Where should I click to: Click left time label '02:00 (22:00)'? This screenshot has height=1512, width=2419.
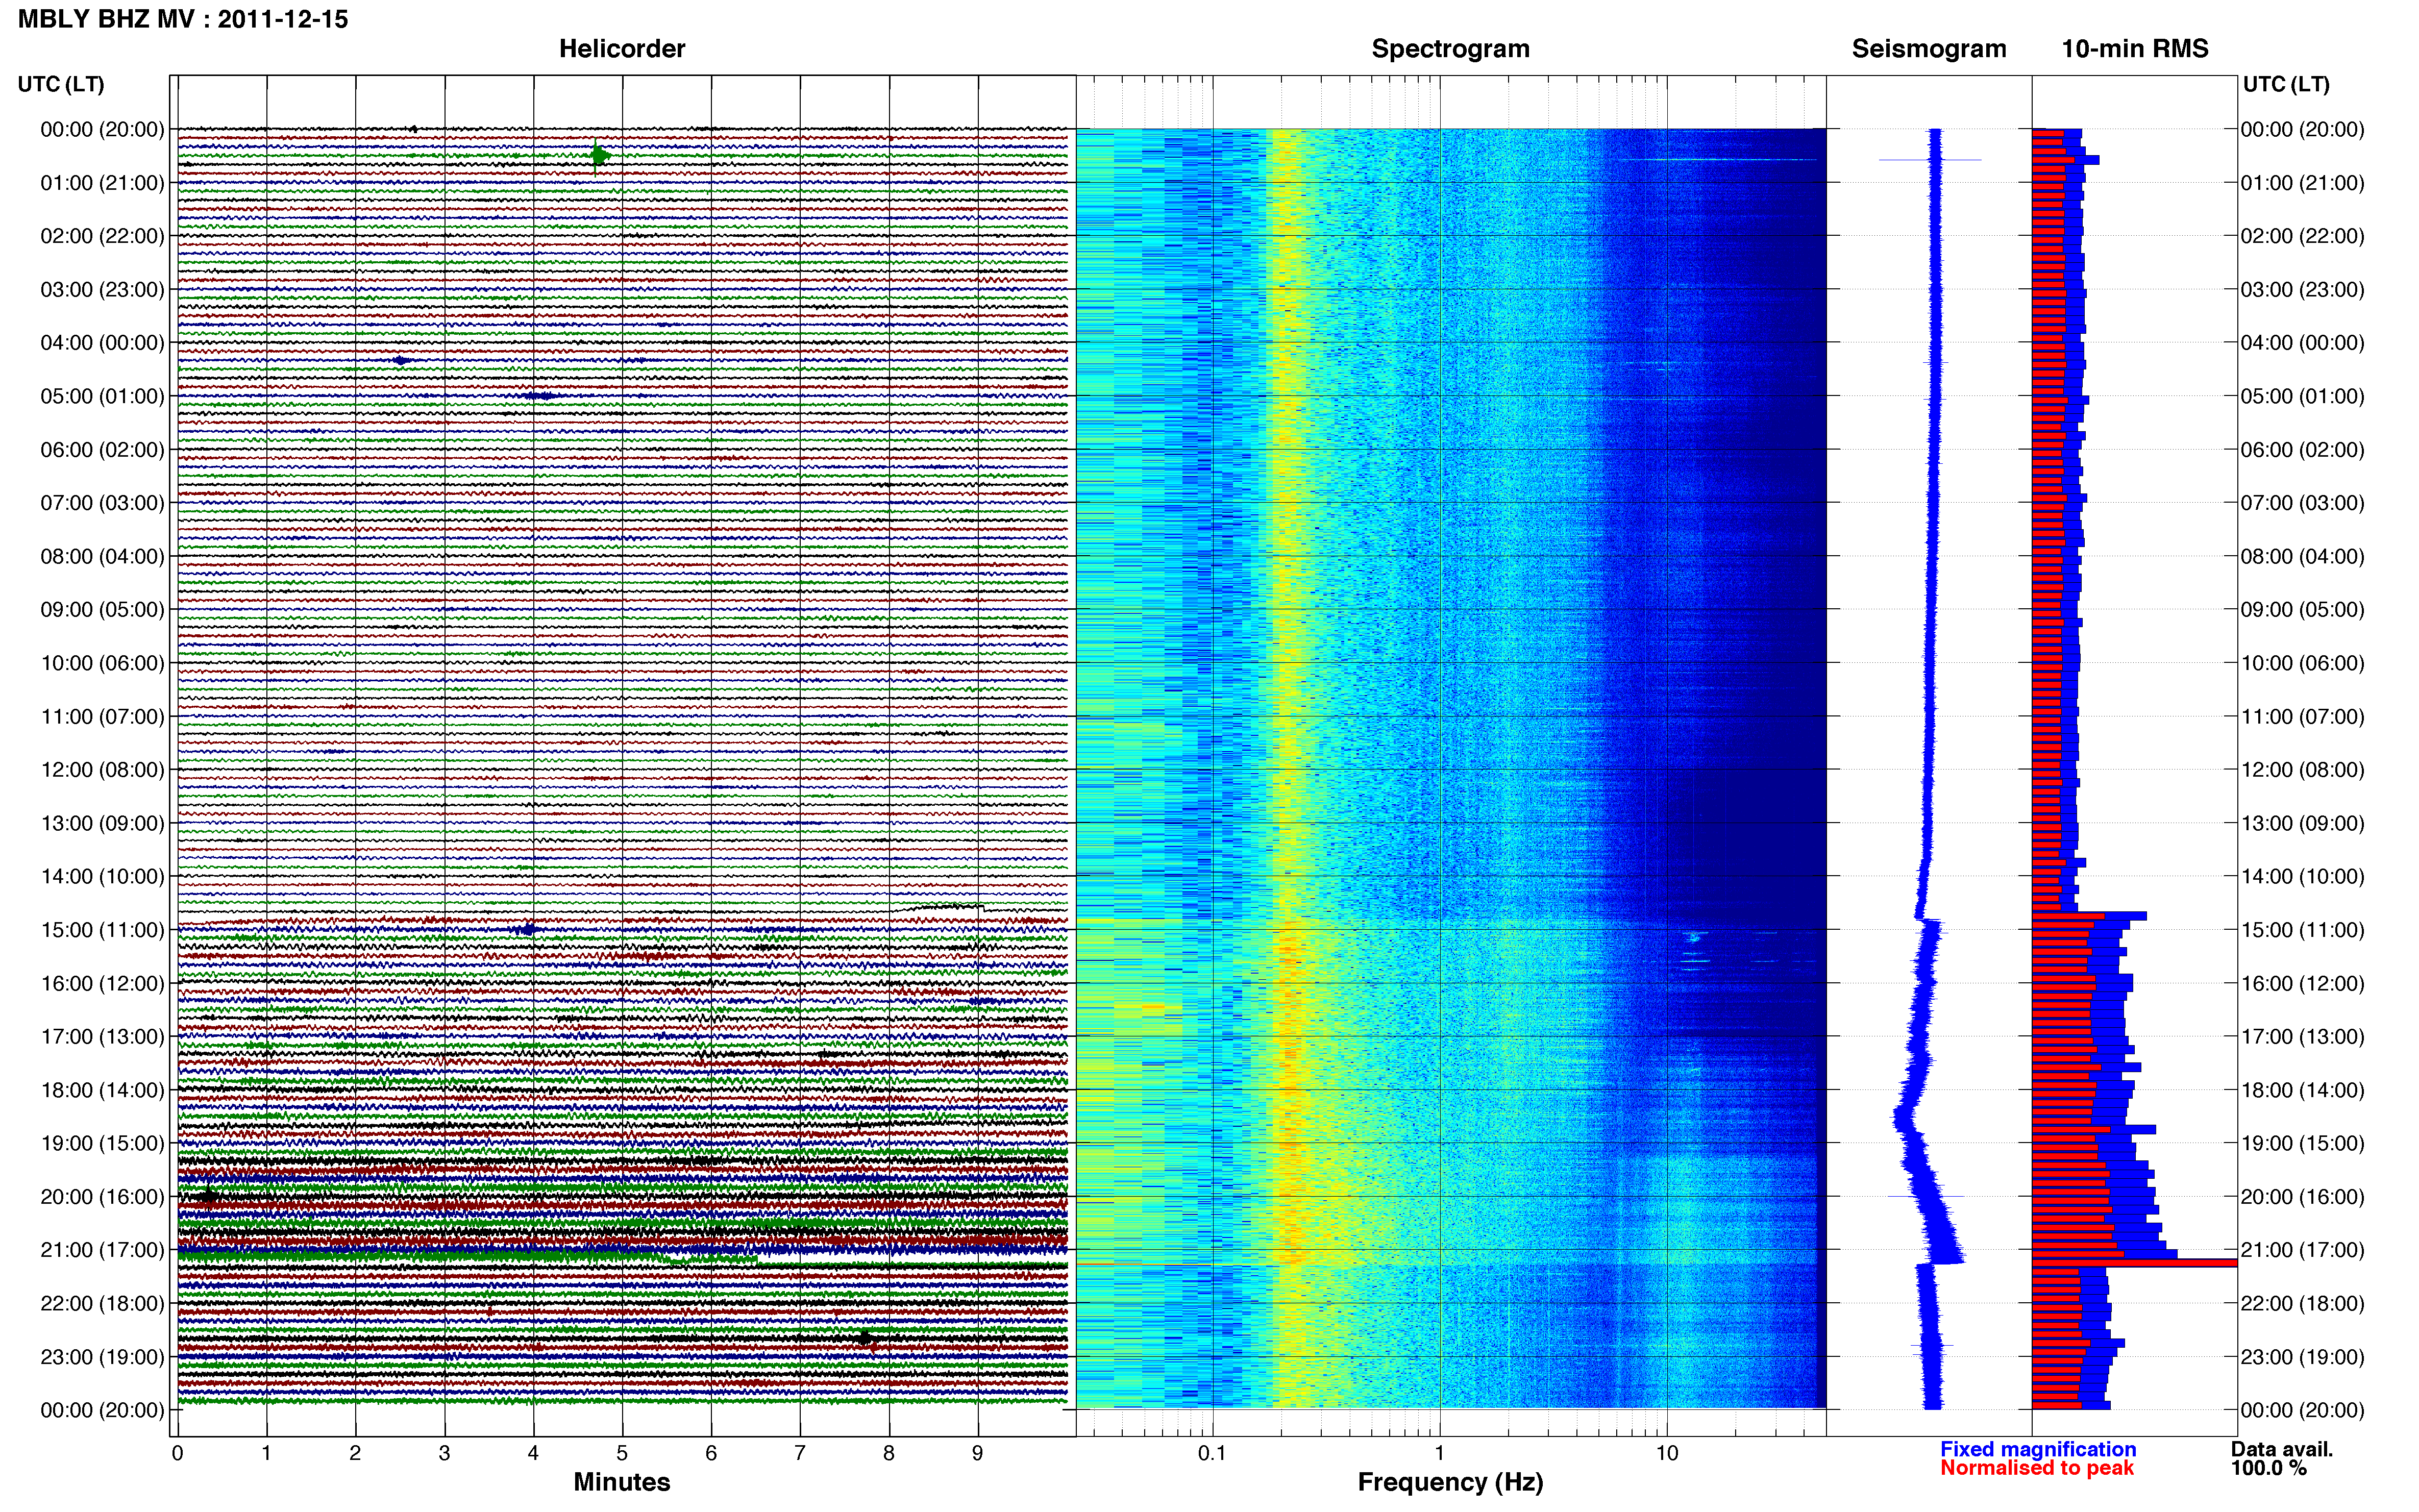(102, 236)
